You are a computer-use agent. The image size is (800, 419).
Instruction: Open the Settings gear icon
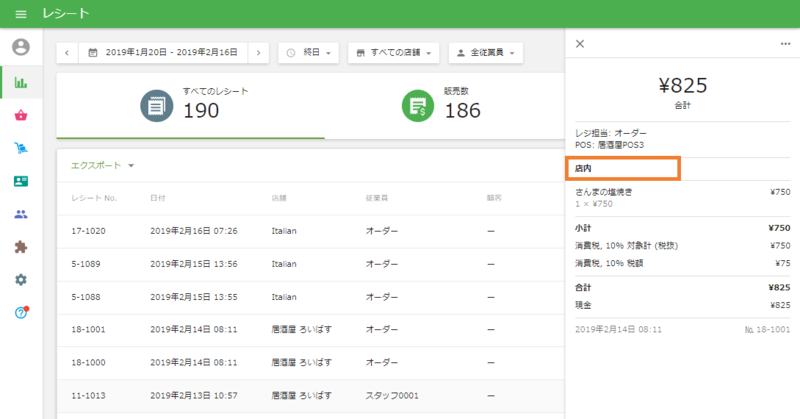click(x=21, y=280)
